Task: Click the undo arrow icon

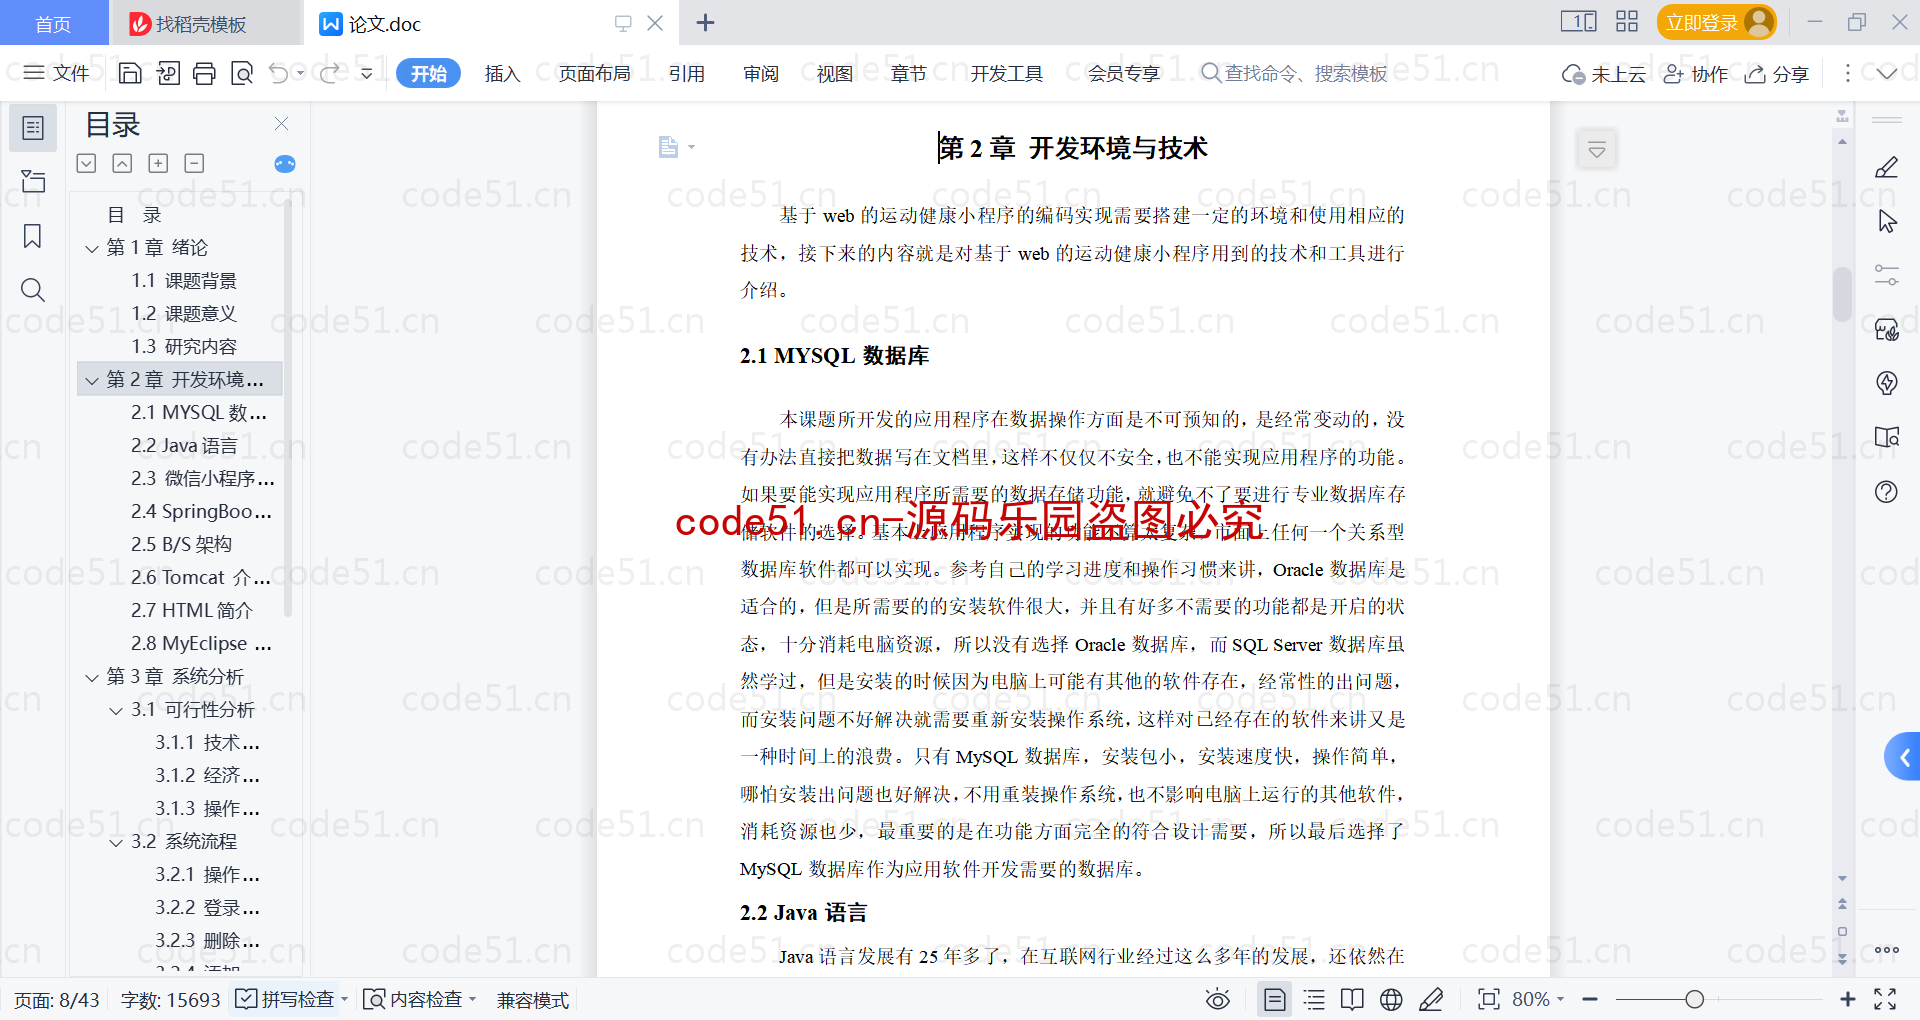Action: point(279,73)
